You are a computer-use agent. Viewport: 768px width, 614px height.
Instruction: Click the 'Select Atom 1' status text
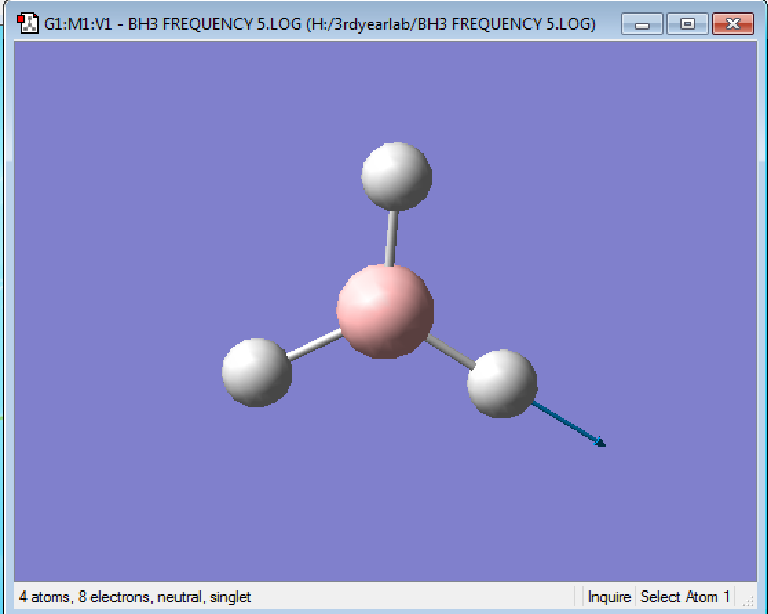click(685, 597)
